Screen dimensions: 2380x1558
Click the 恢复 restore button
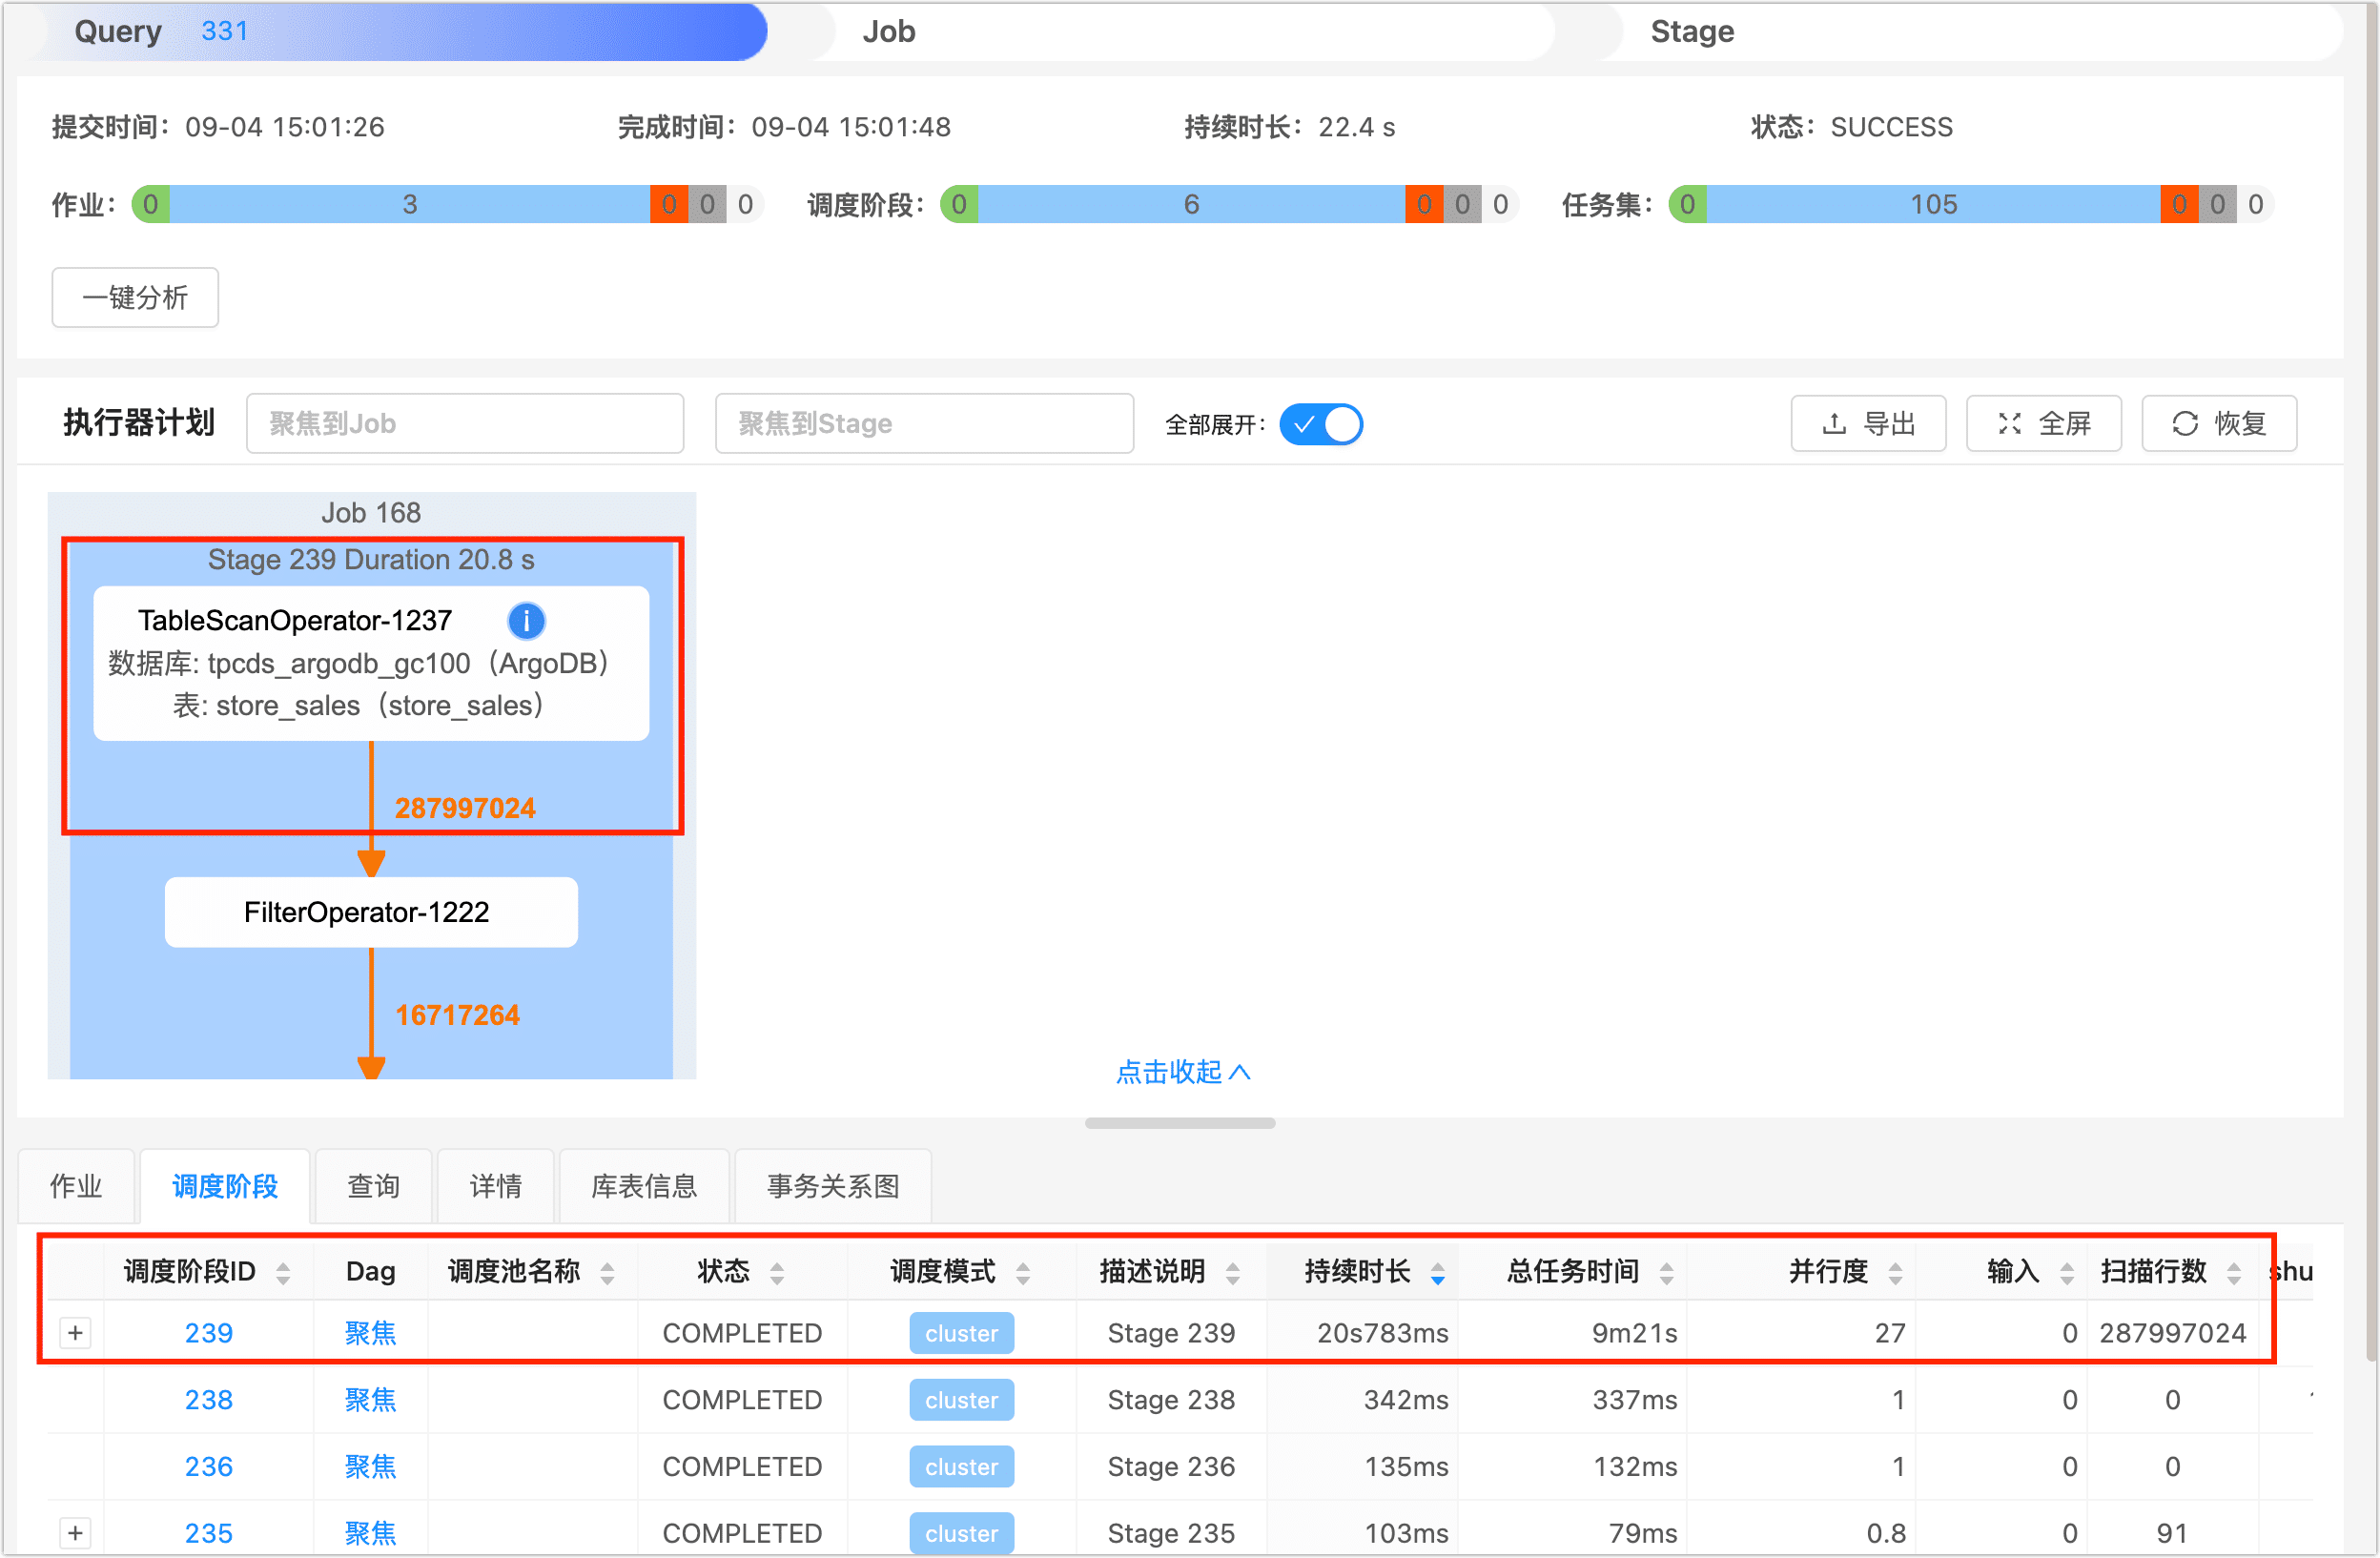[x=2218, y=424]
